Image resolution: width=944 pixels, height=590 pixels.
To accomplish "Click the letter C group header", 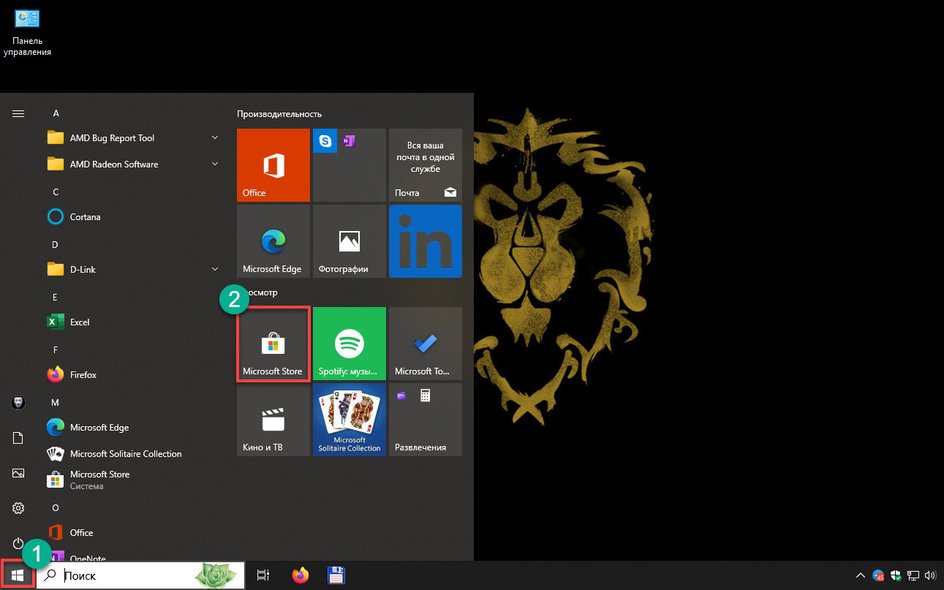I will pos(55,192).
